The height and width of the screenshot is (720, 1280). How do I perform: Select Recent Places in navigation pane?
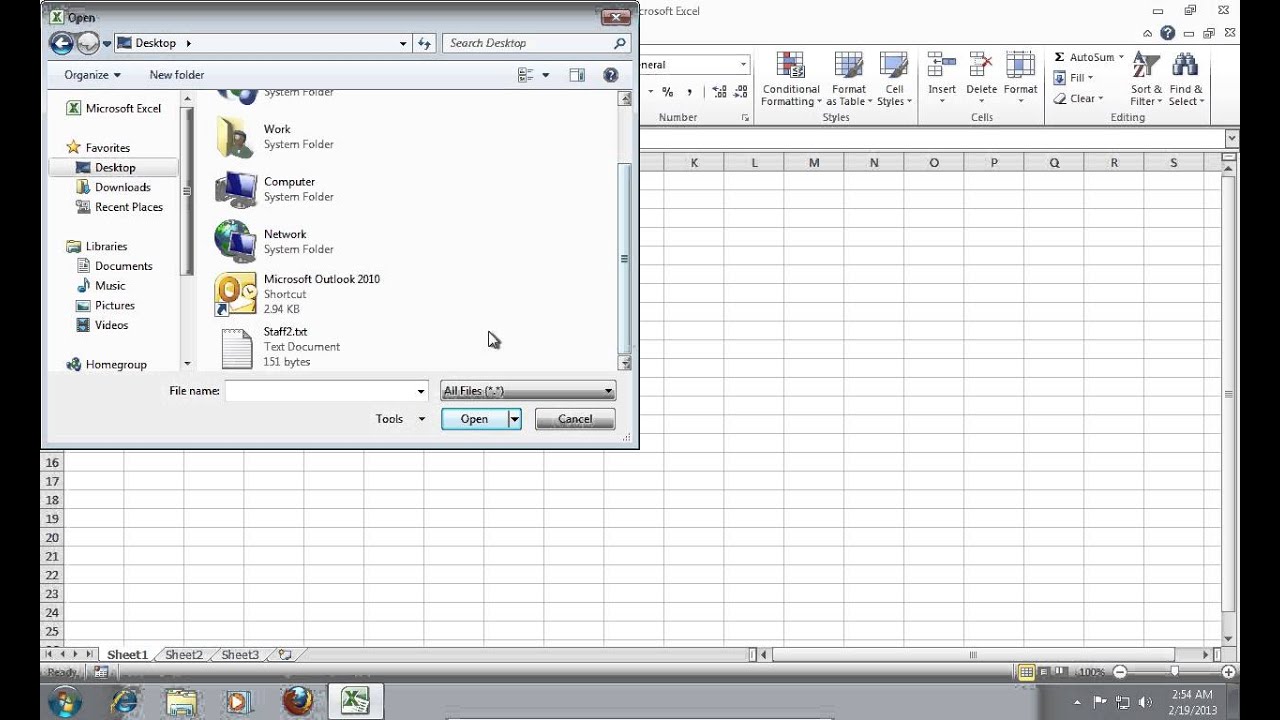[128, 207]
